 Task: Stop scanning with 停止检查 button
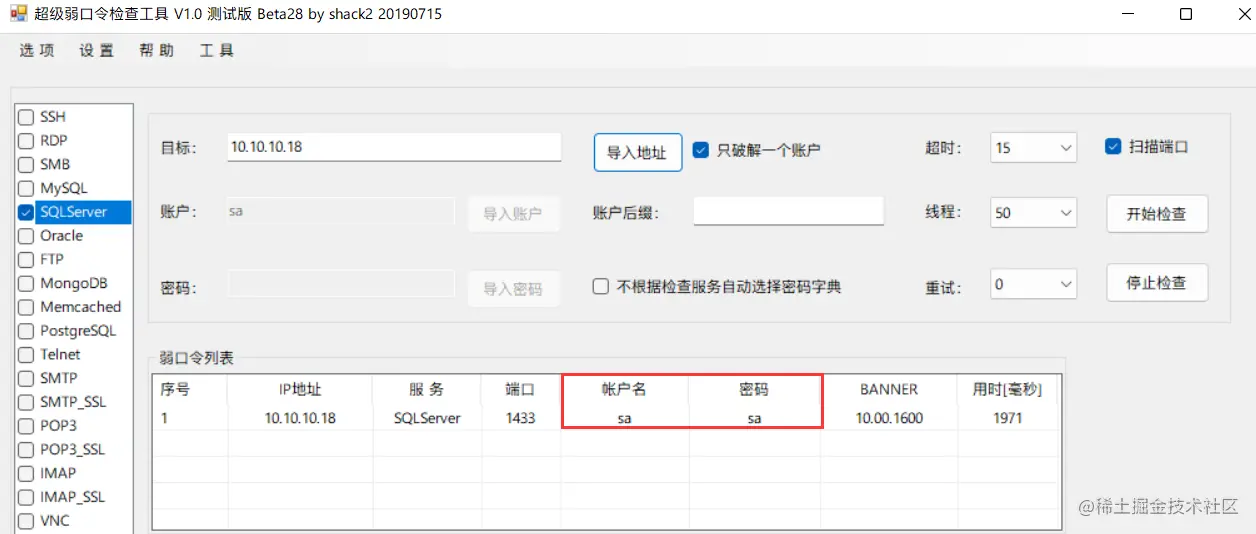pyautogui.click(x=1157, y=283)
